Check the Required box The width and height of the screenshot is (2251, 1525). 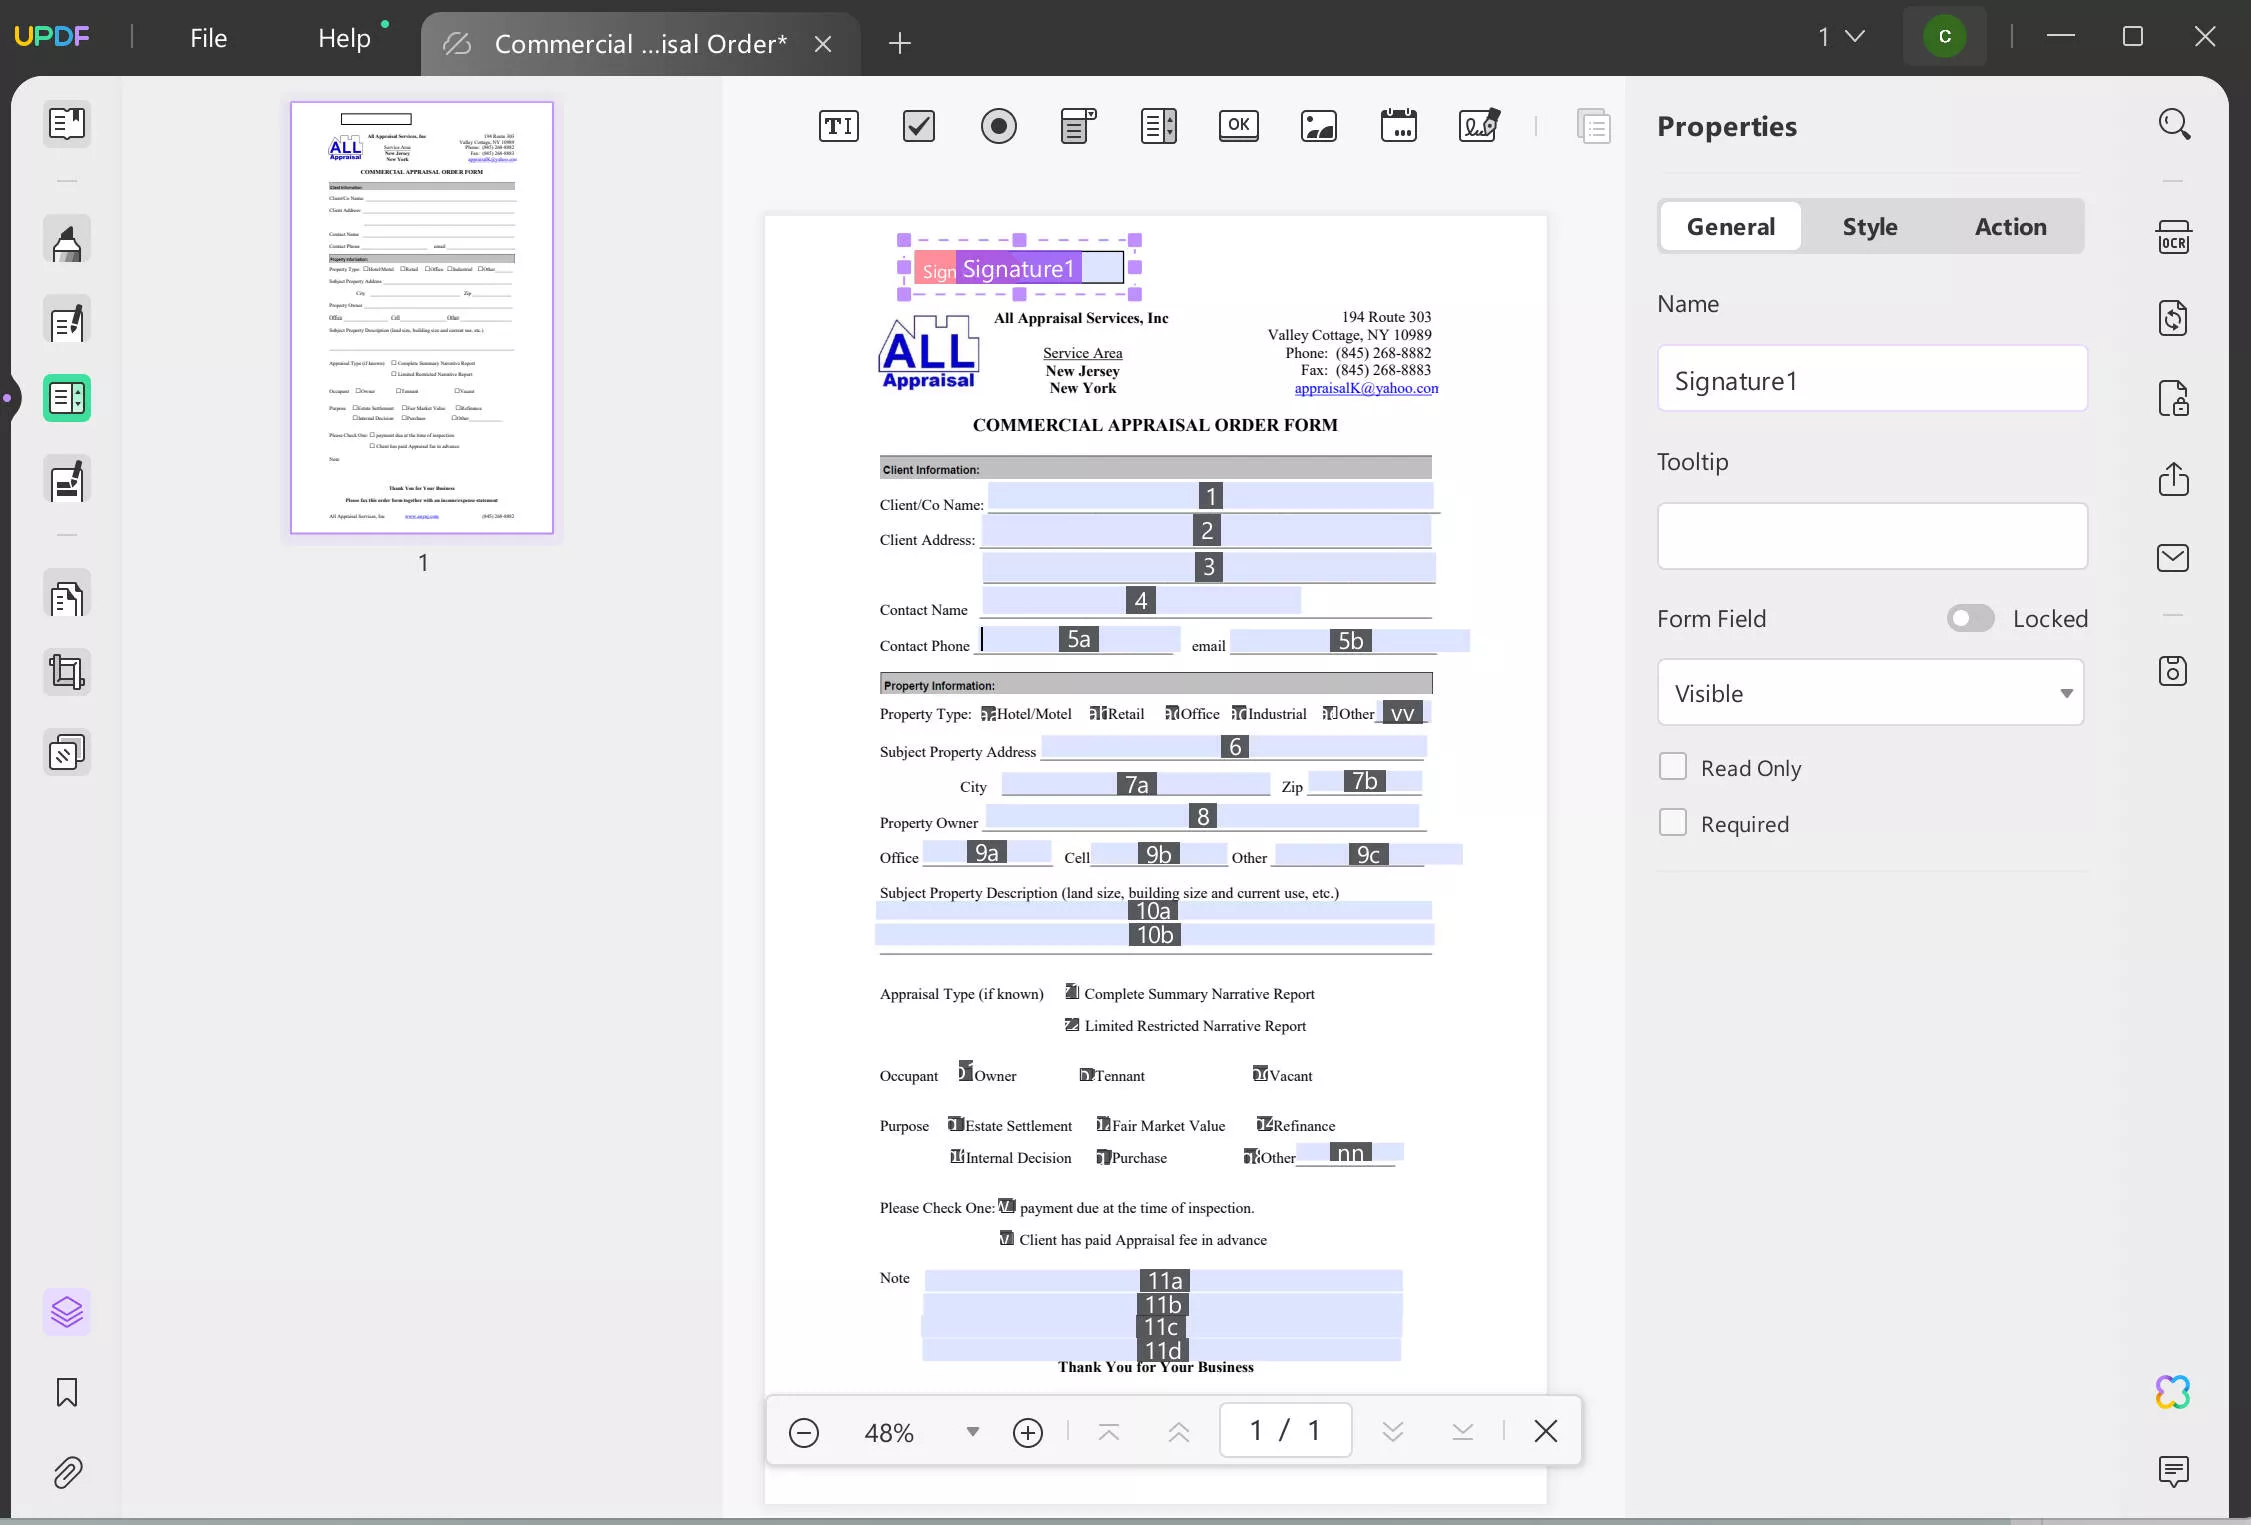point(1672,823)
